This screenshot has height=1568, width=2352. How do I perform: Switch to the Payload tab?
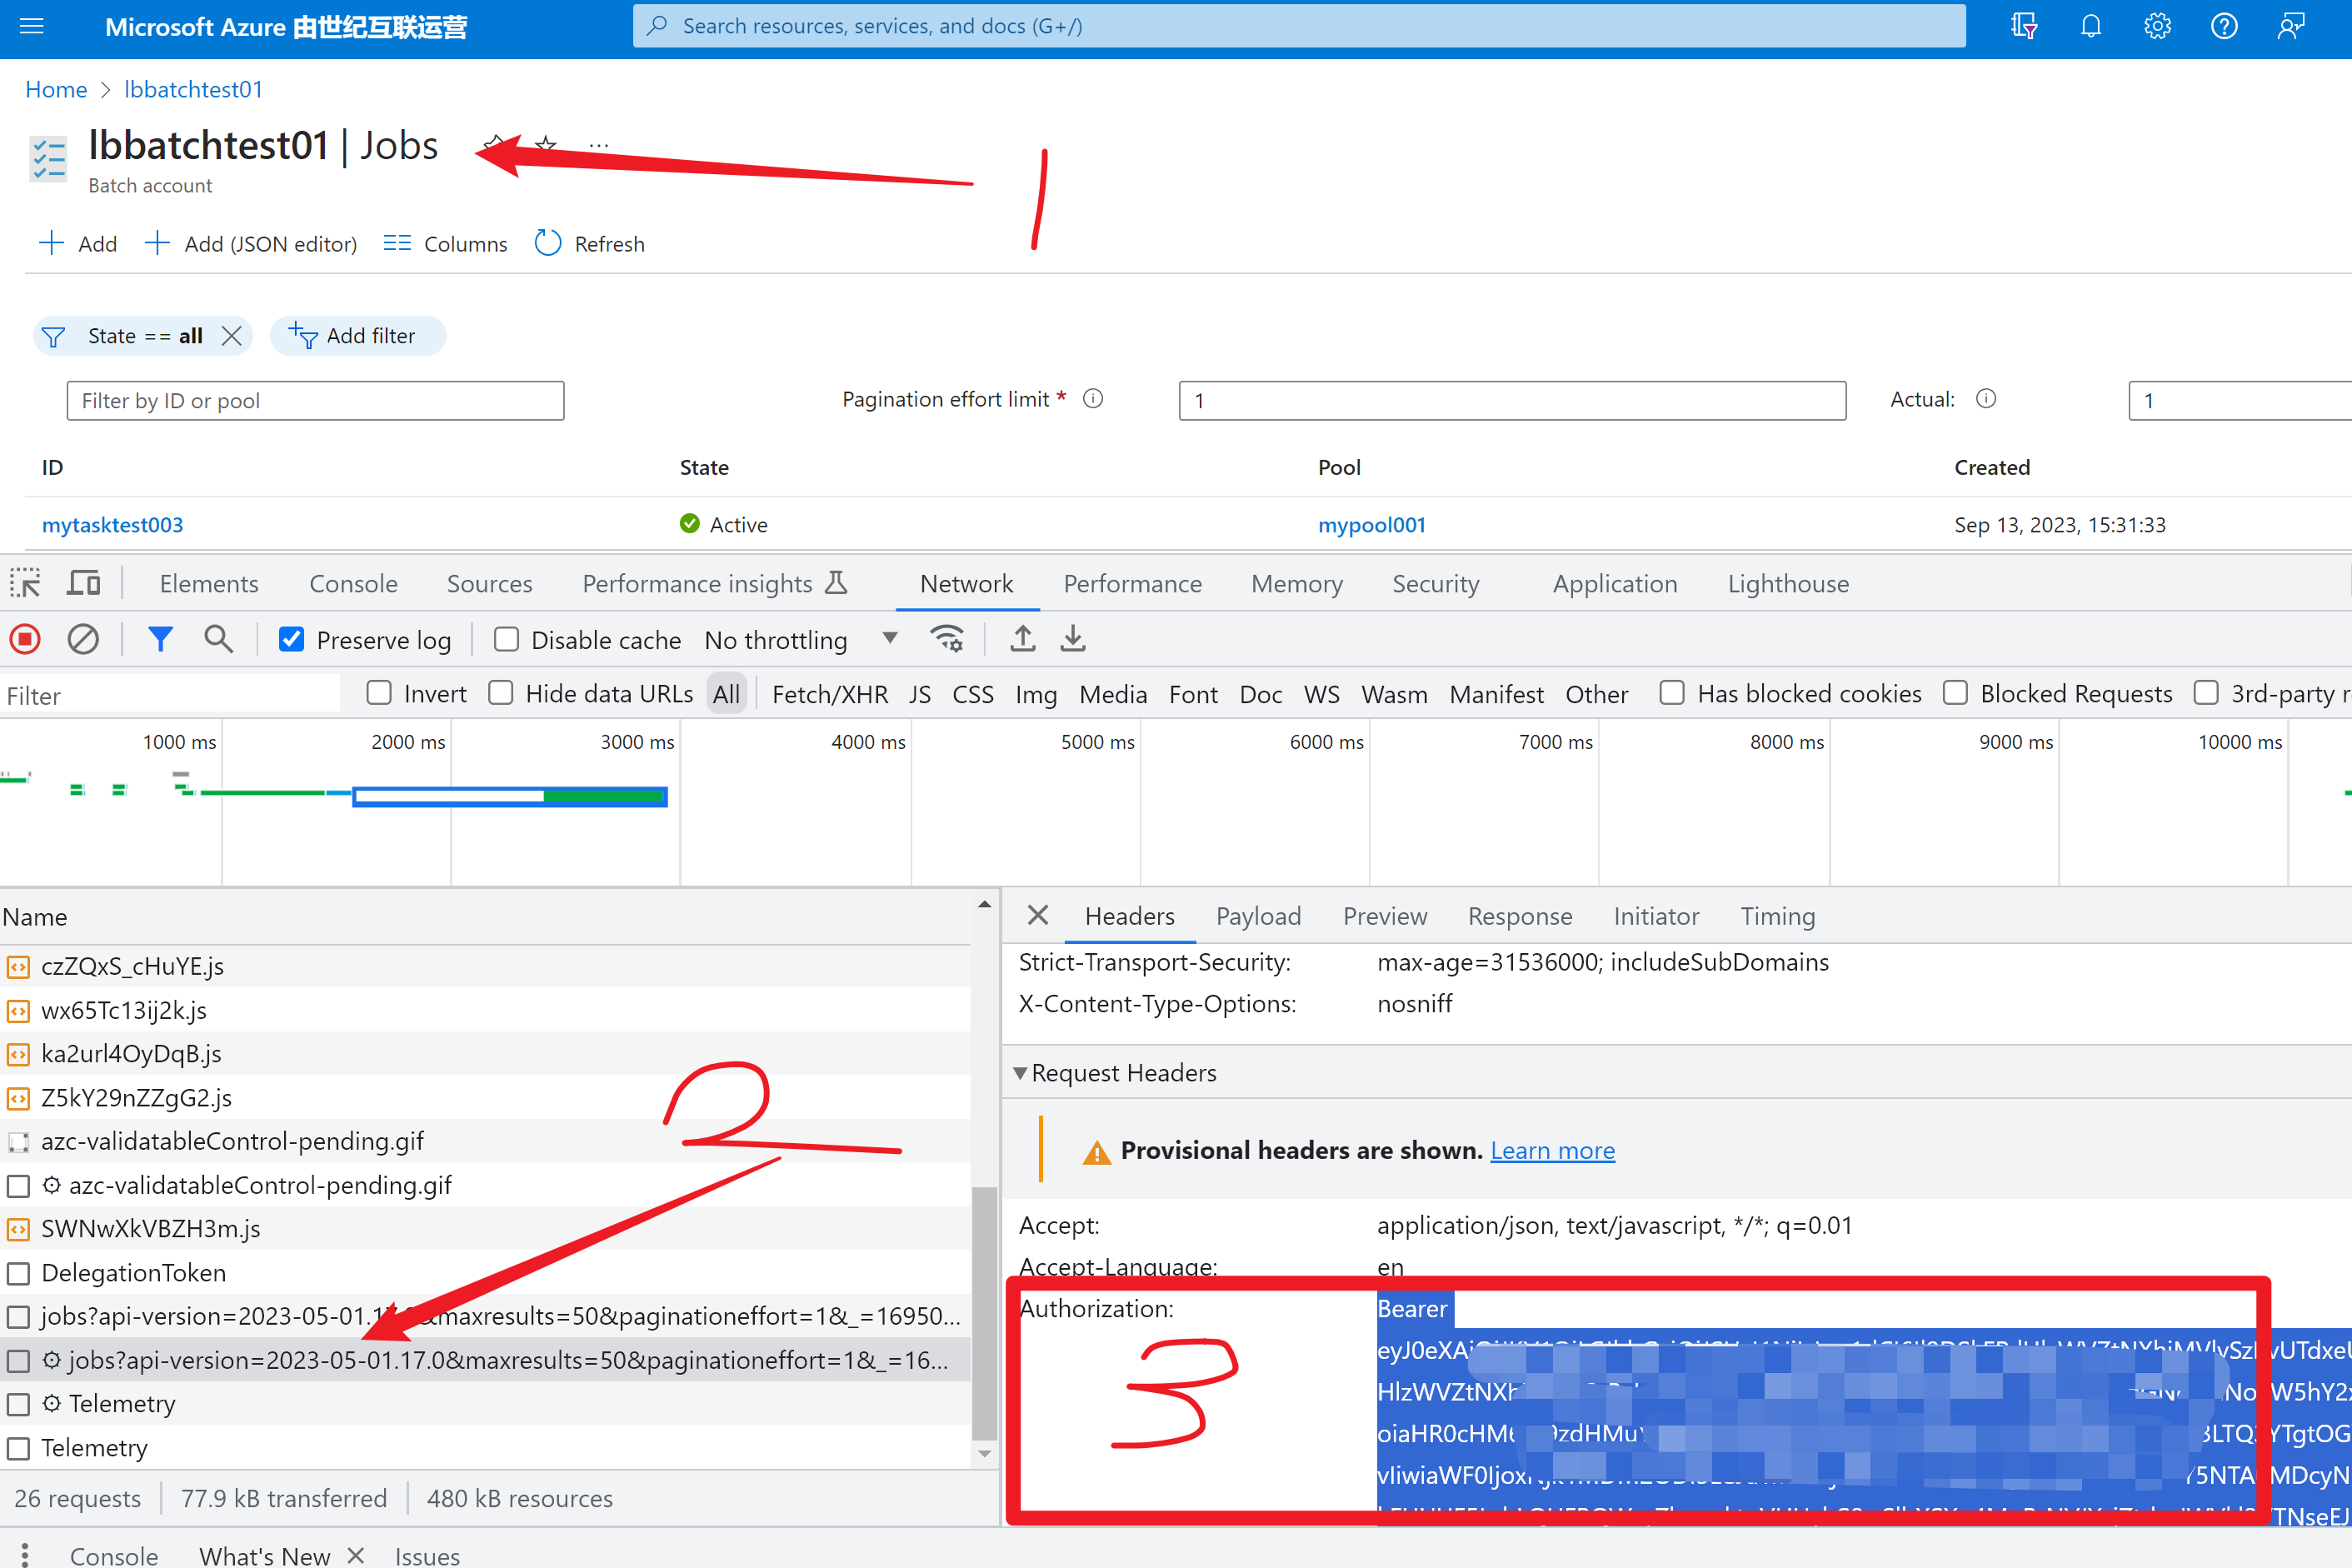[x=1258, y=916]
